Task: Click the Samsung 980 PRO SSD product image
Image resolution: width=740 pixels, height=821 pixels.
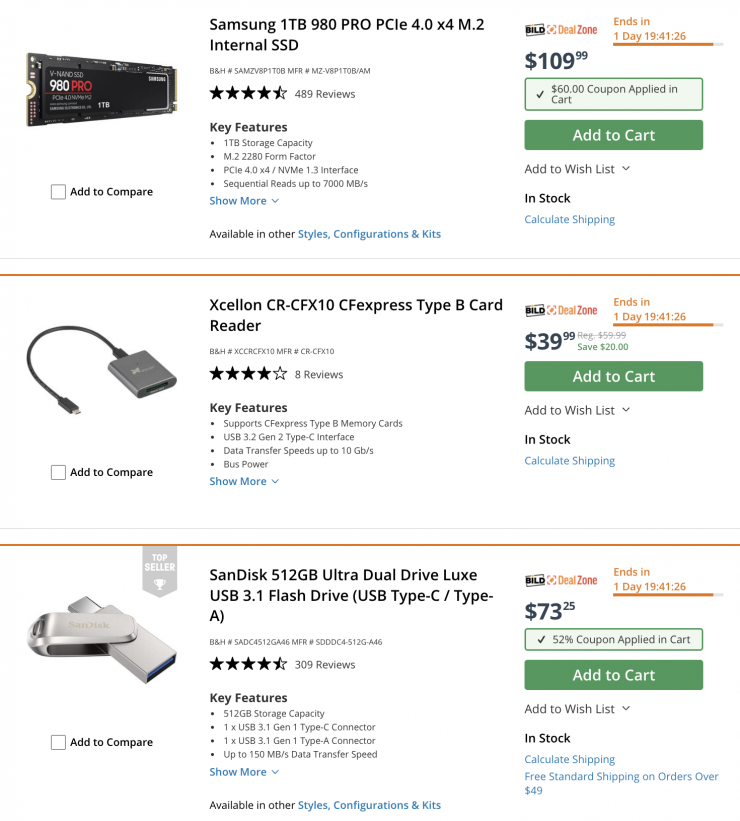Action: [x=101, y=89]
